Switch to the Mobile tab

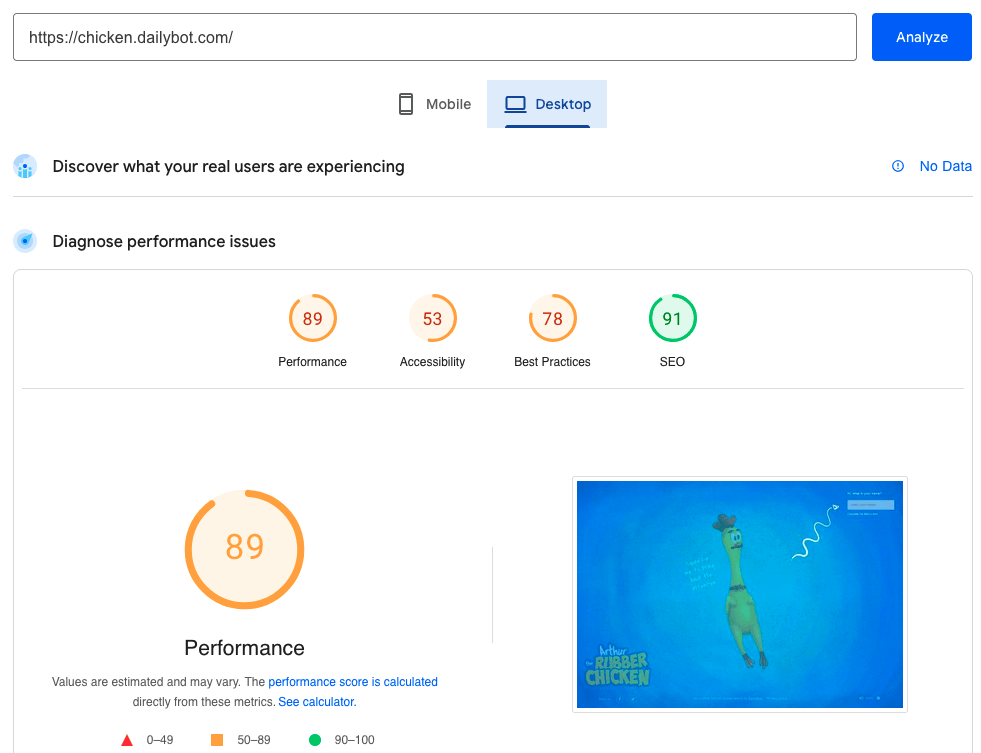(435, 104)
